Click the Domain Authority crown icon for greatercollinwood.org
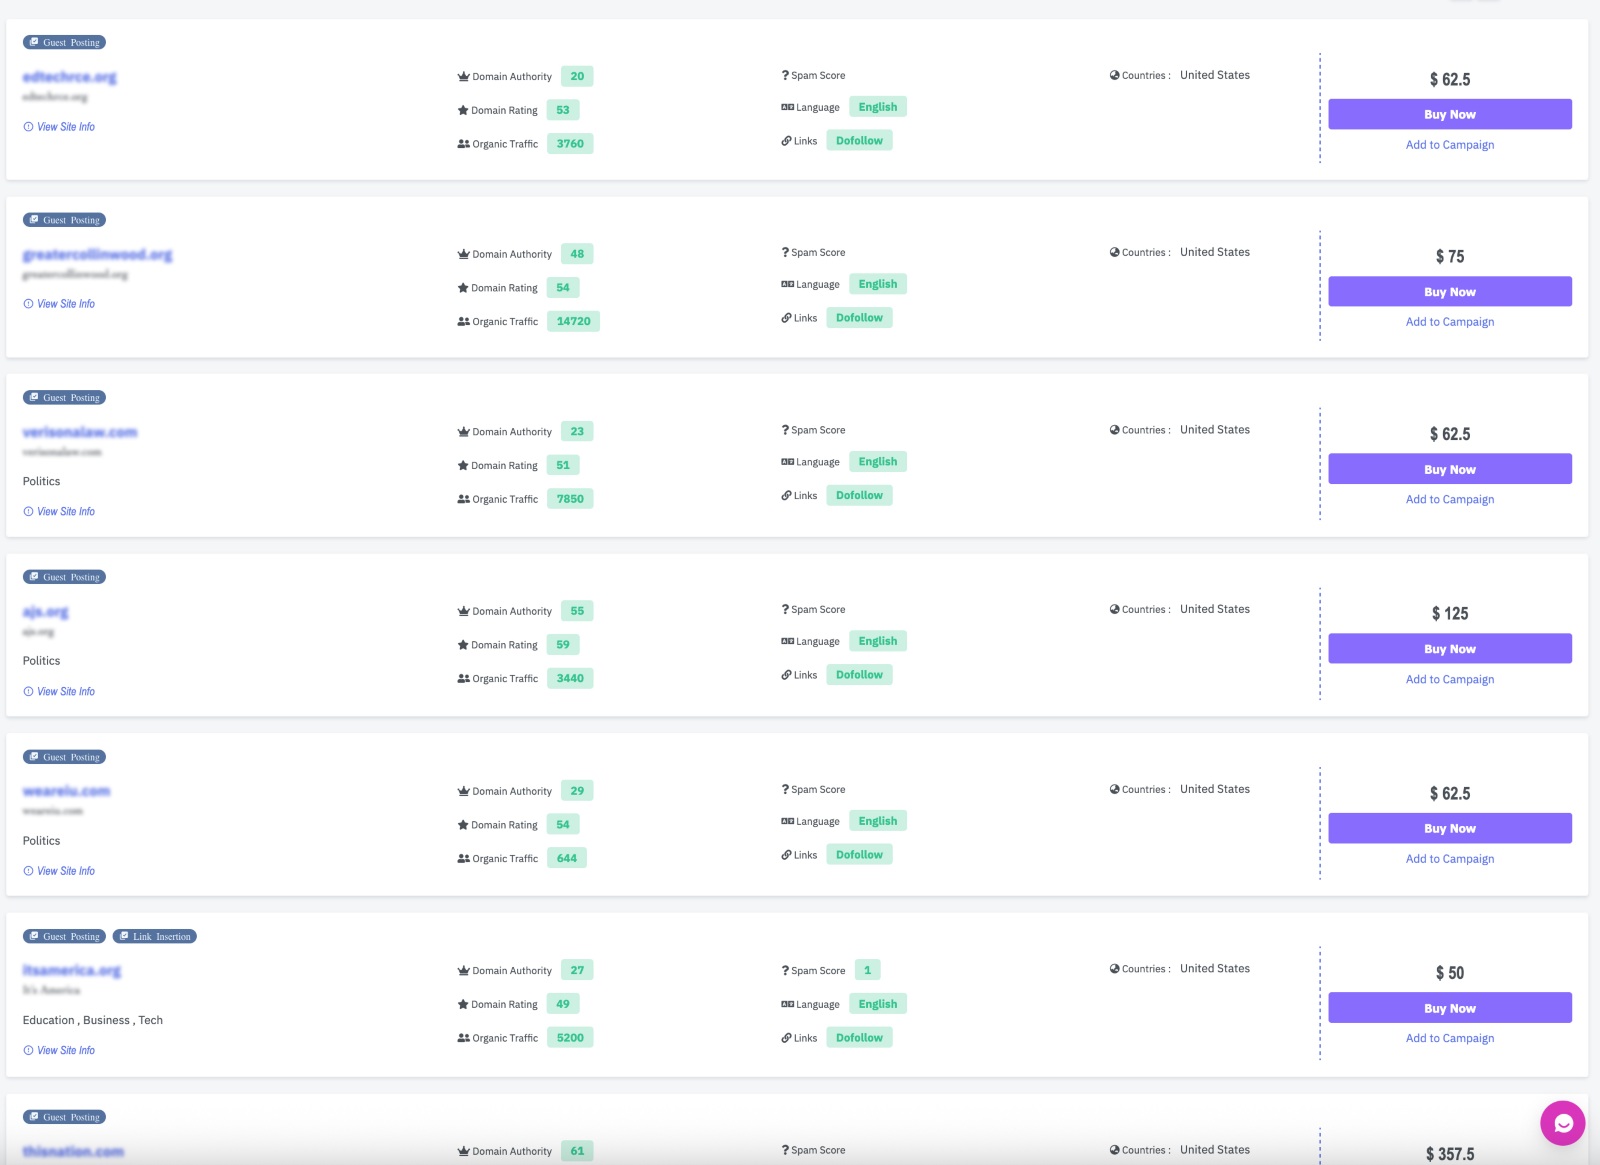Viewport: 1600px width, 1165px height. [x=463, y=254]
